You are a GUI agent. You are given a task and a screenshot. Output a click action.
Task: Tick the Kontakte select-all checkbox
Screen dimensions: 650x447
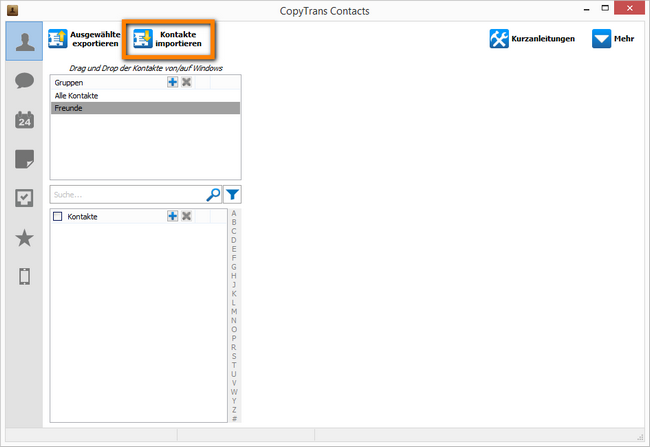click(x=58, y=216)
